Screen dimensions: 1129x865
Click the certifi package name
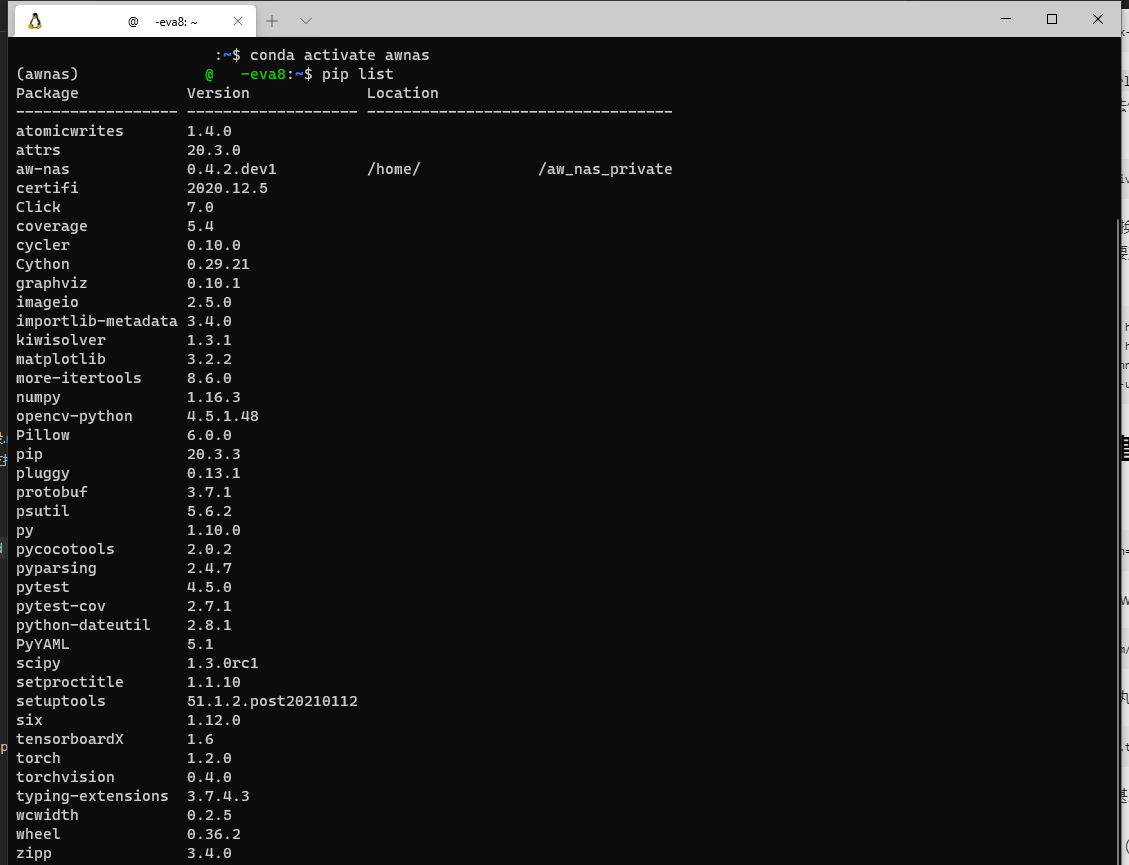coord(47,188)
